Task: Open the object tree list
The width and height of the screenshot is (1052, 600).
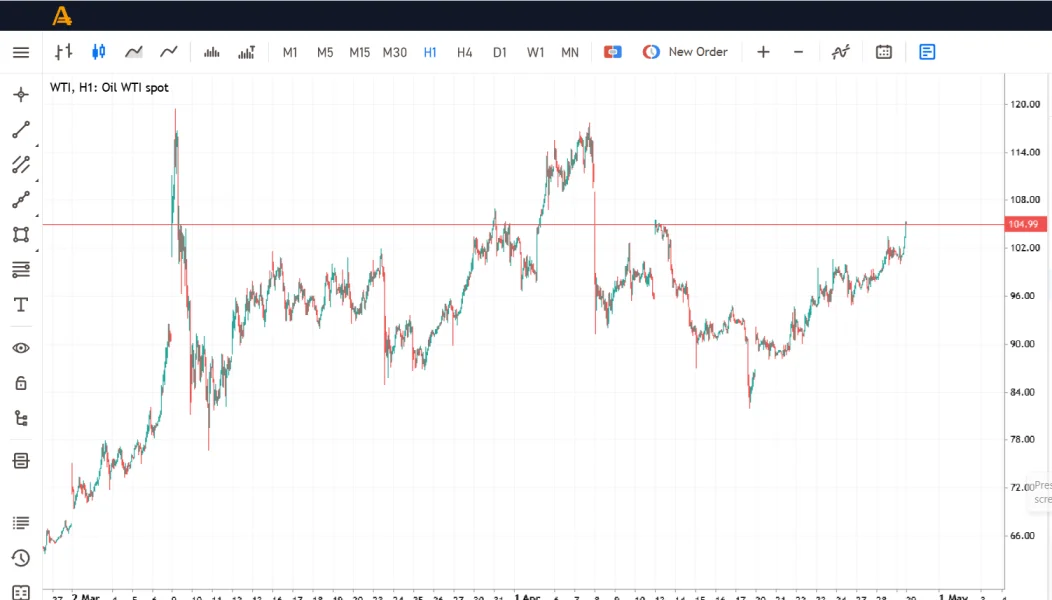Action: [x=21, y=419]
